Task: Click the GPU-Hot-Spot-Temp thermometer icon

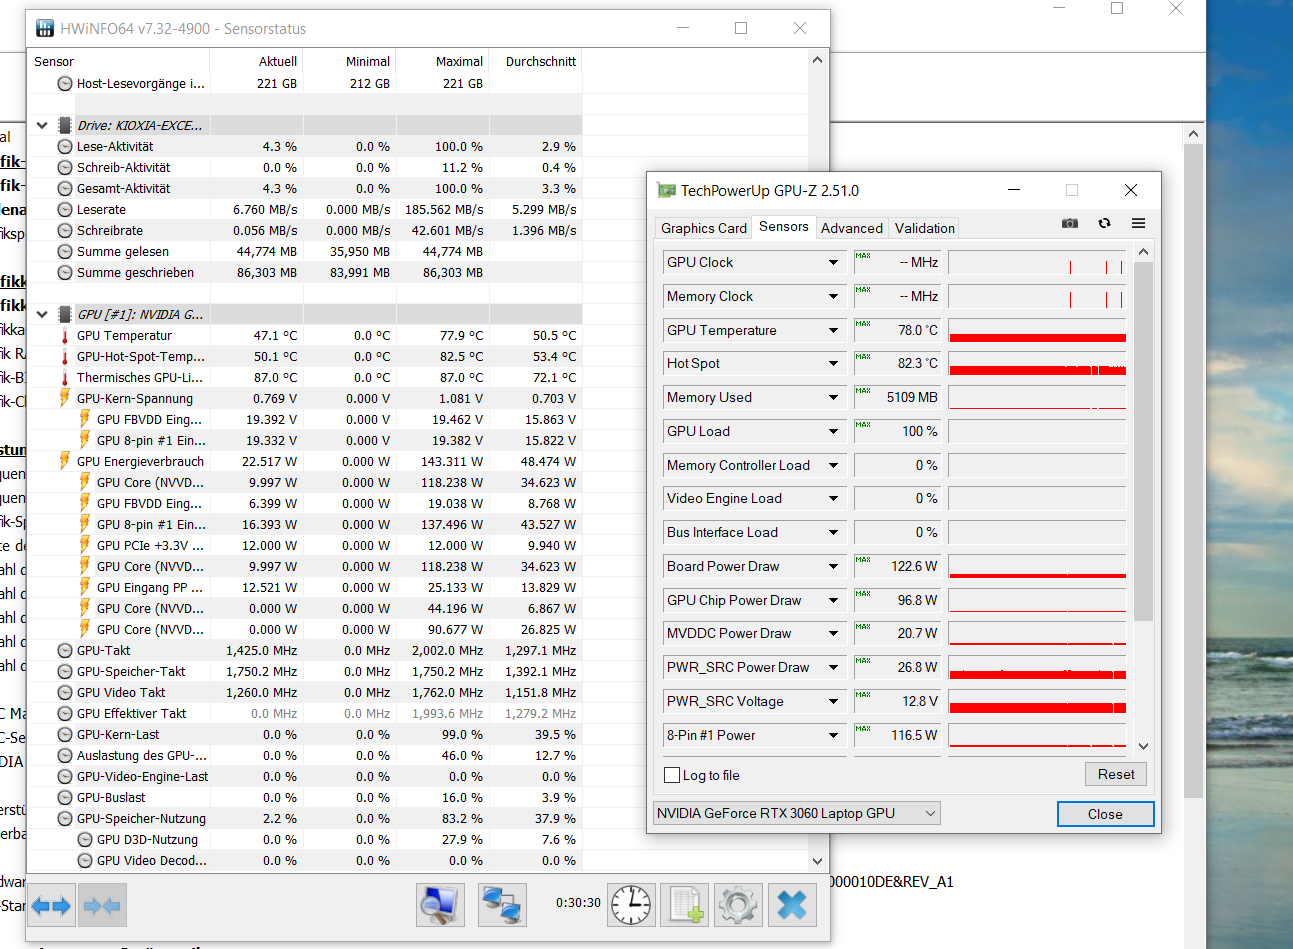Action: [x=65, y=357]
